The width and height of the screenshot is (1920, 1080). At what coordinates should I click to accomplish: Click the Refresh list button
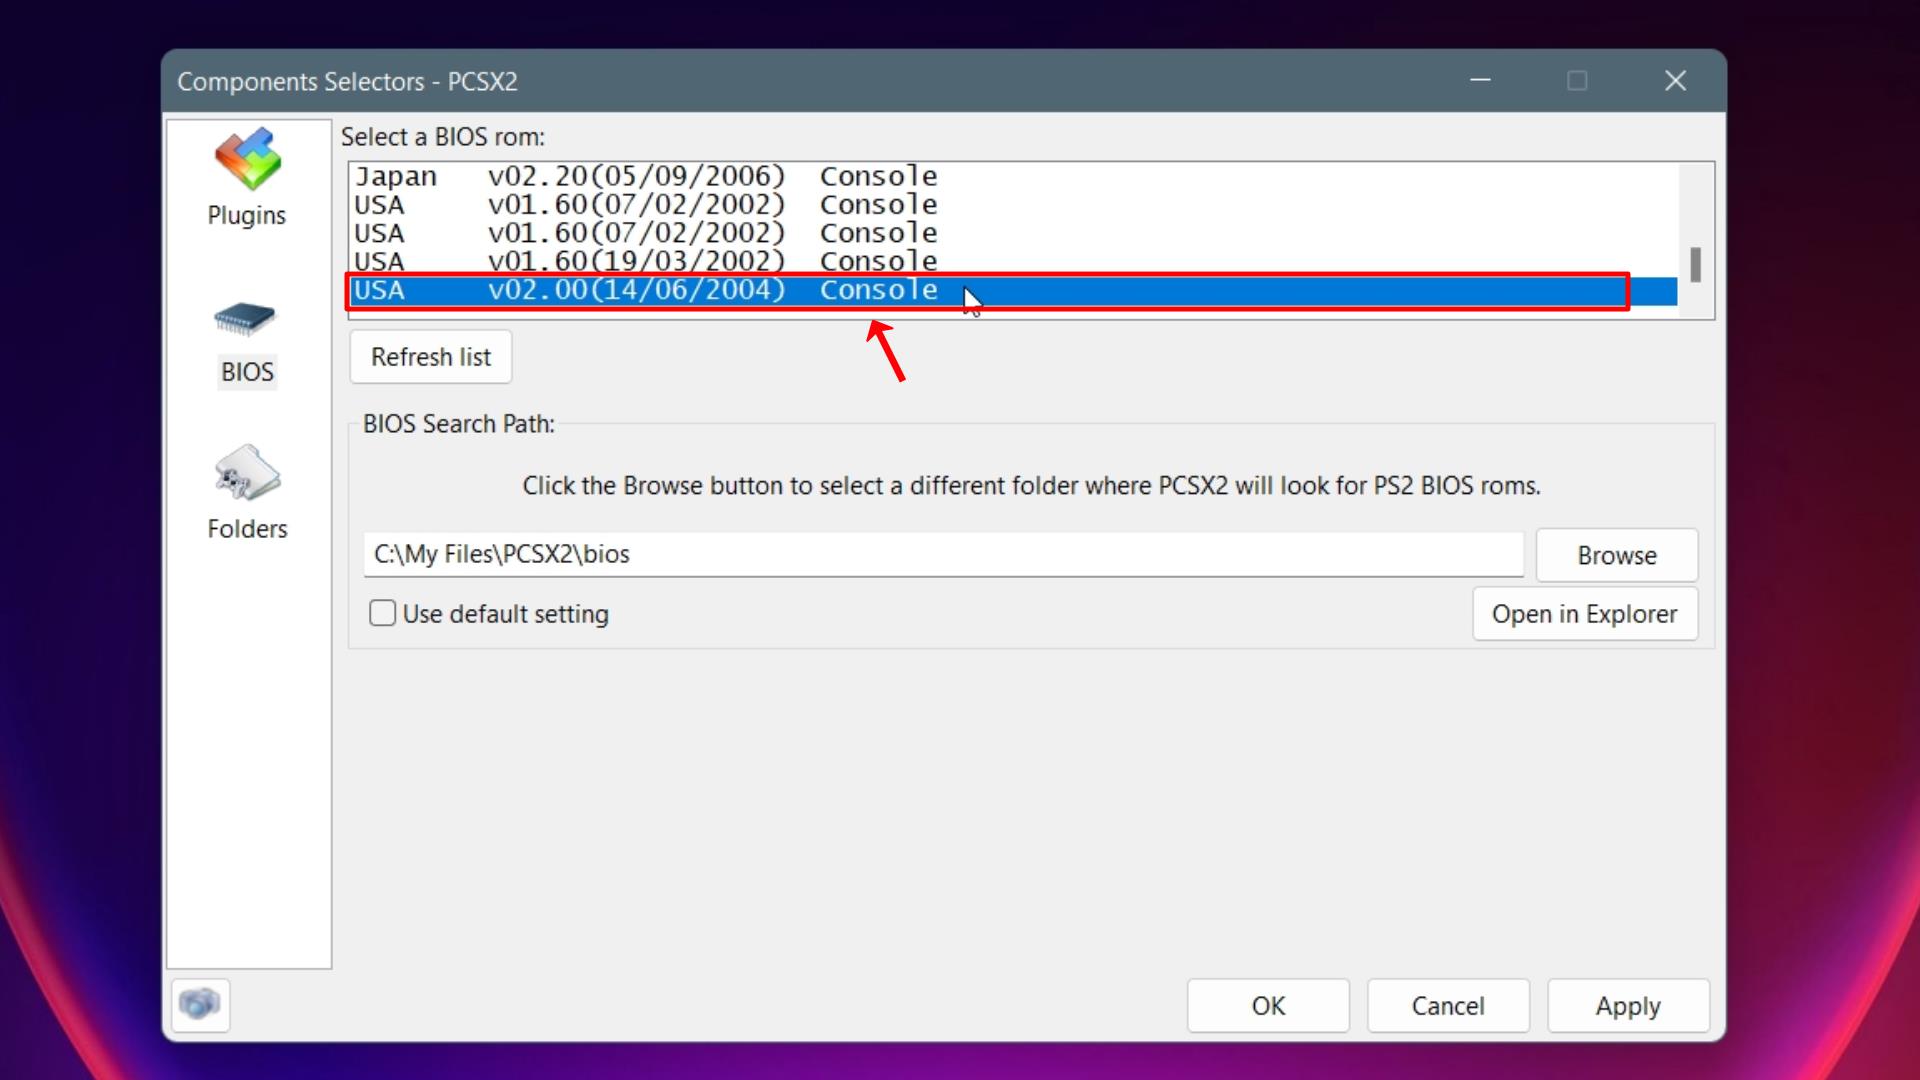430,356
